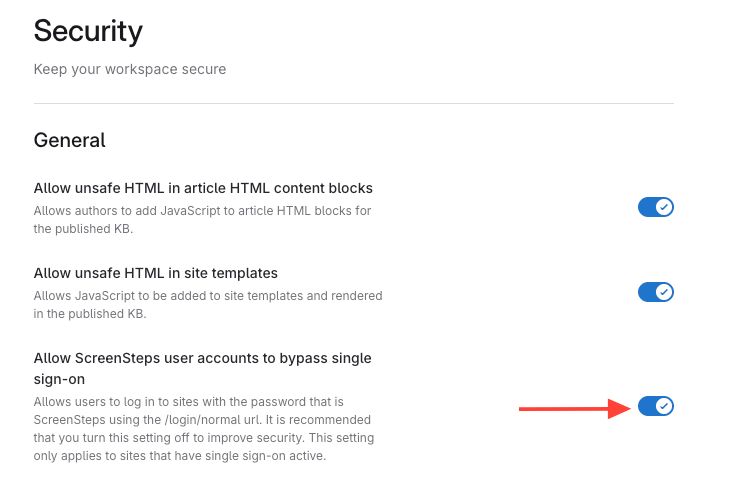Click checkmark knob on article HTML blocks switch
This screenshot has height=488, width=750.
coord(664,207)
